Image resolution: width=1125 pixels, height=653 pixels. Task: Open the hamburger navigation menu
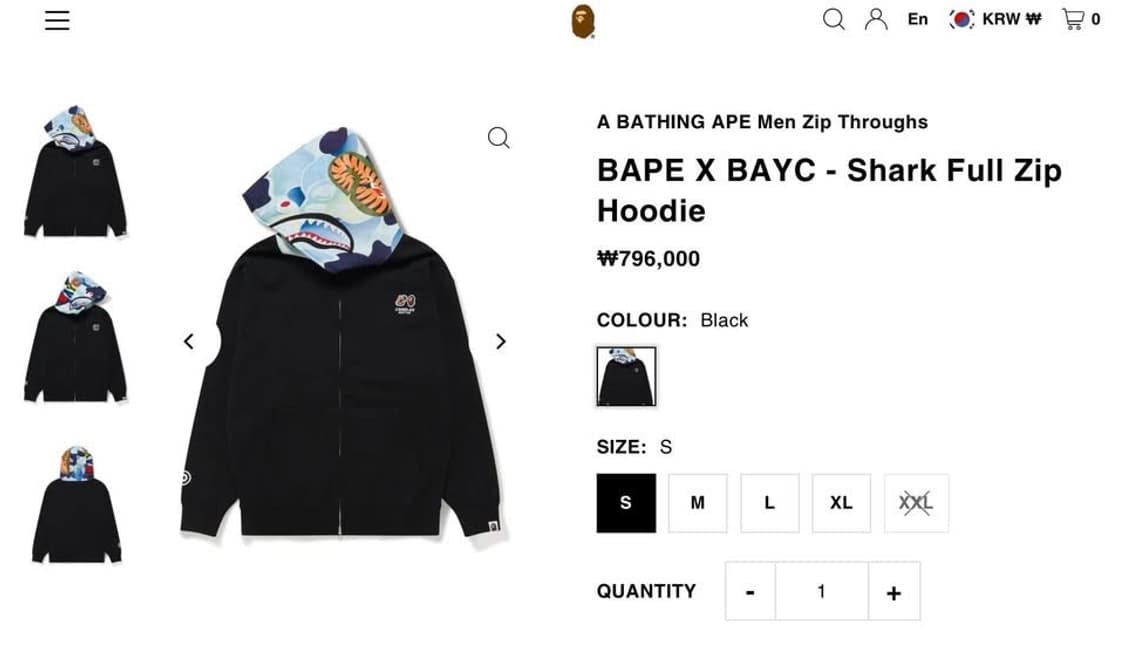(57, 20)
